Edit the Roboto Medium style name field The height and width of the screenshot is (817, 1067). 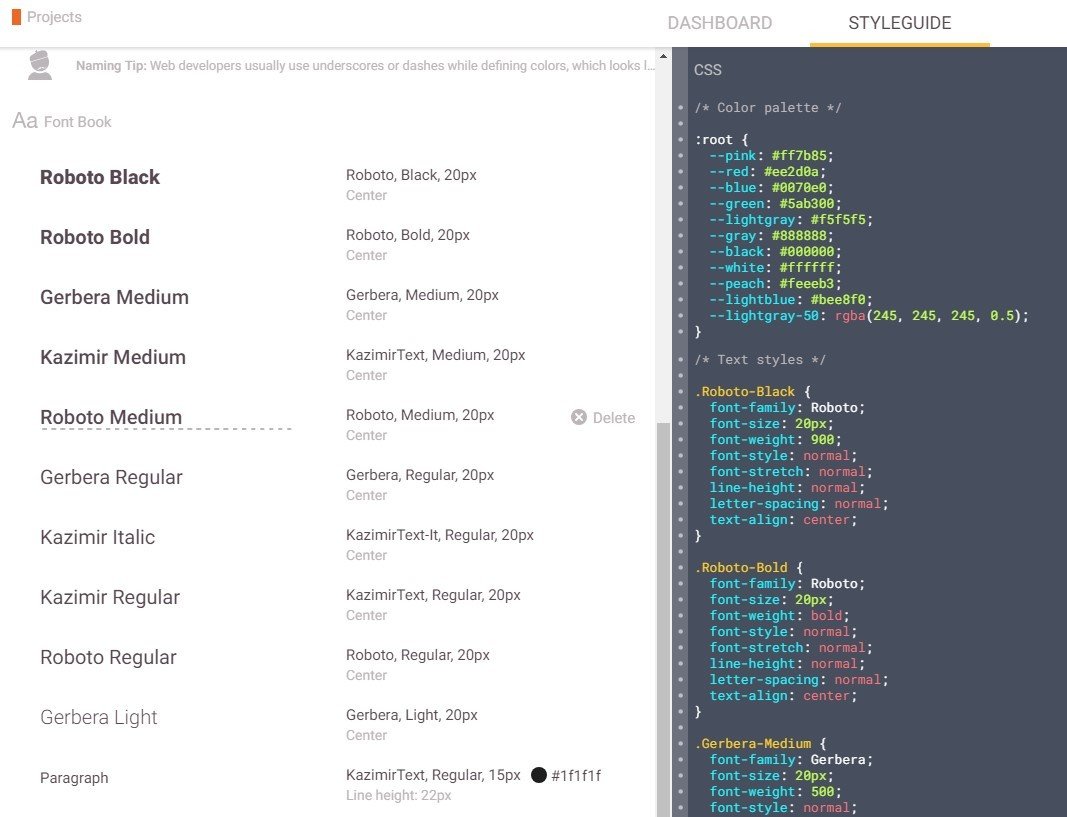pos(166,418)
